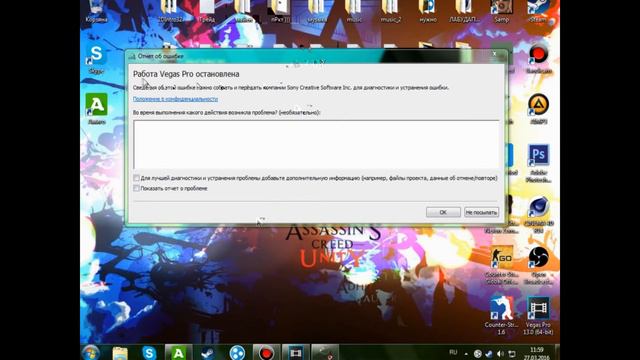Select the 'Трейд' desktop file
640x360 pixels.
click(207, 11)
